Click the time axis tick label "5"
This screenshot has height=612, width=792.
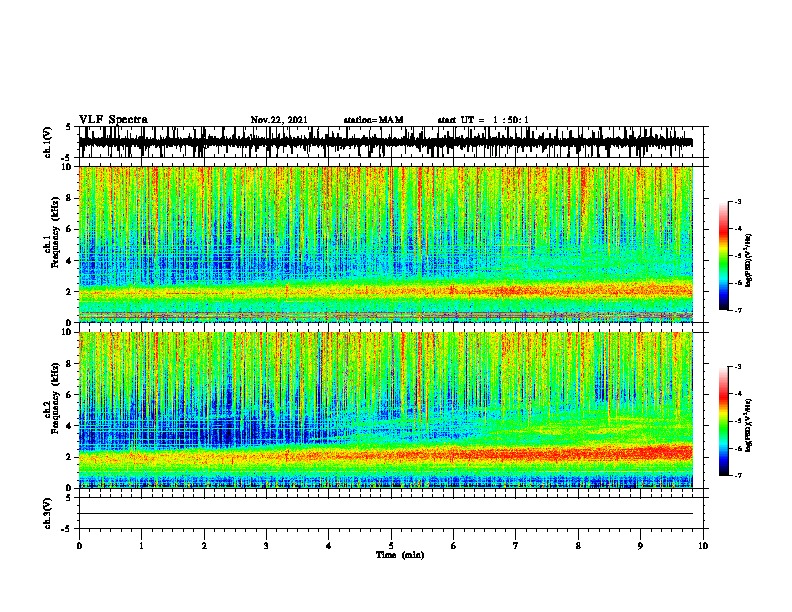click(x=391, y=546)
